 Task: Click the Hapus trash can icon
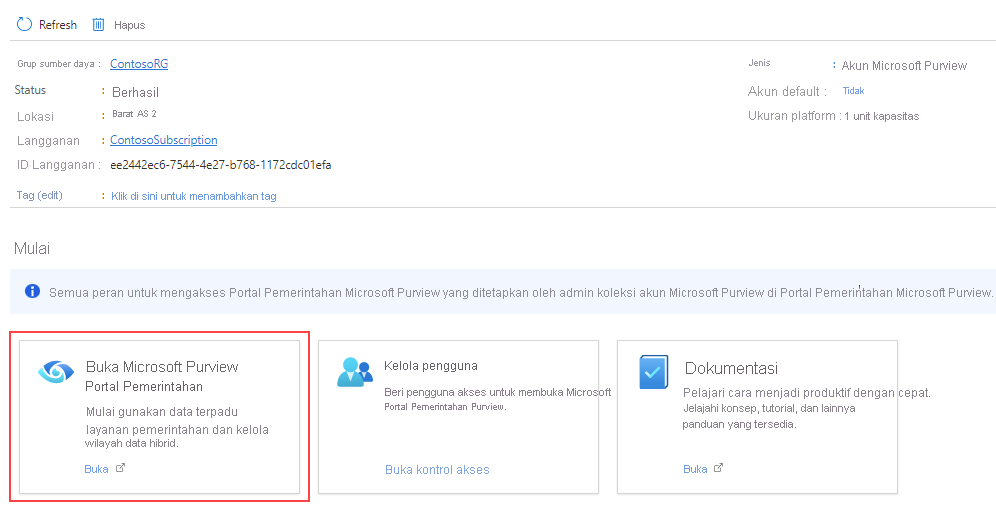[98, 25]
